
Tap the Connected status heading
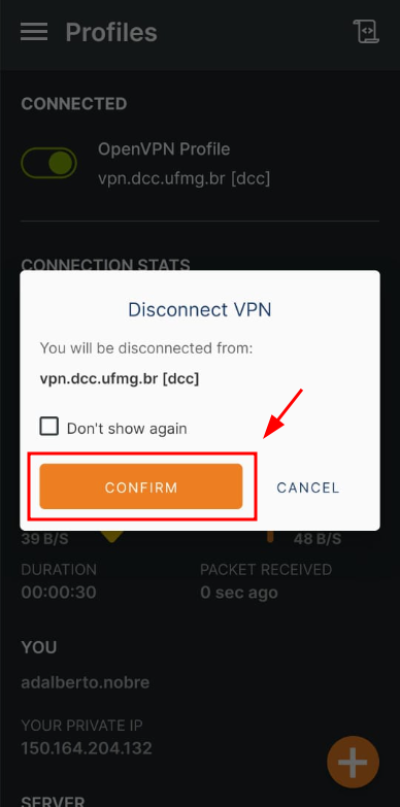click(x=74, y=104)
